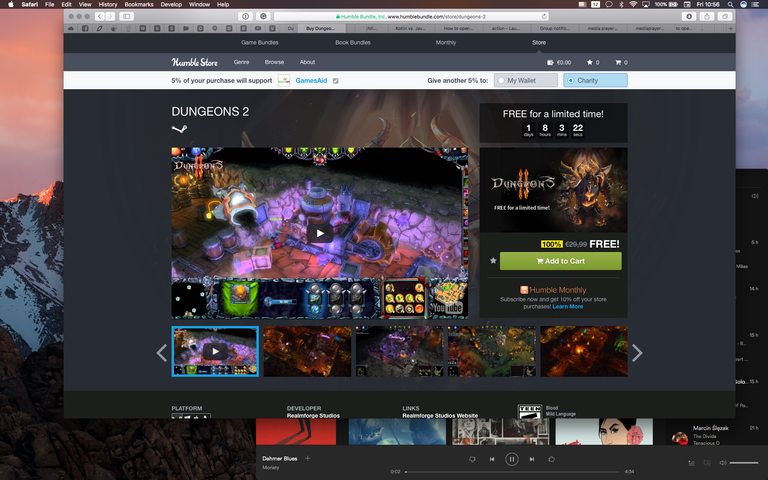
Task: Click Safari forward navigation button
Action: click(110, 16)
